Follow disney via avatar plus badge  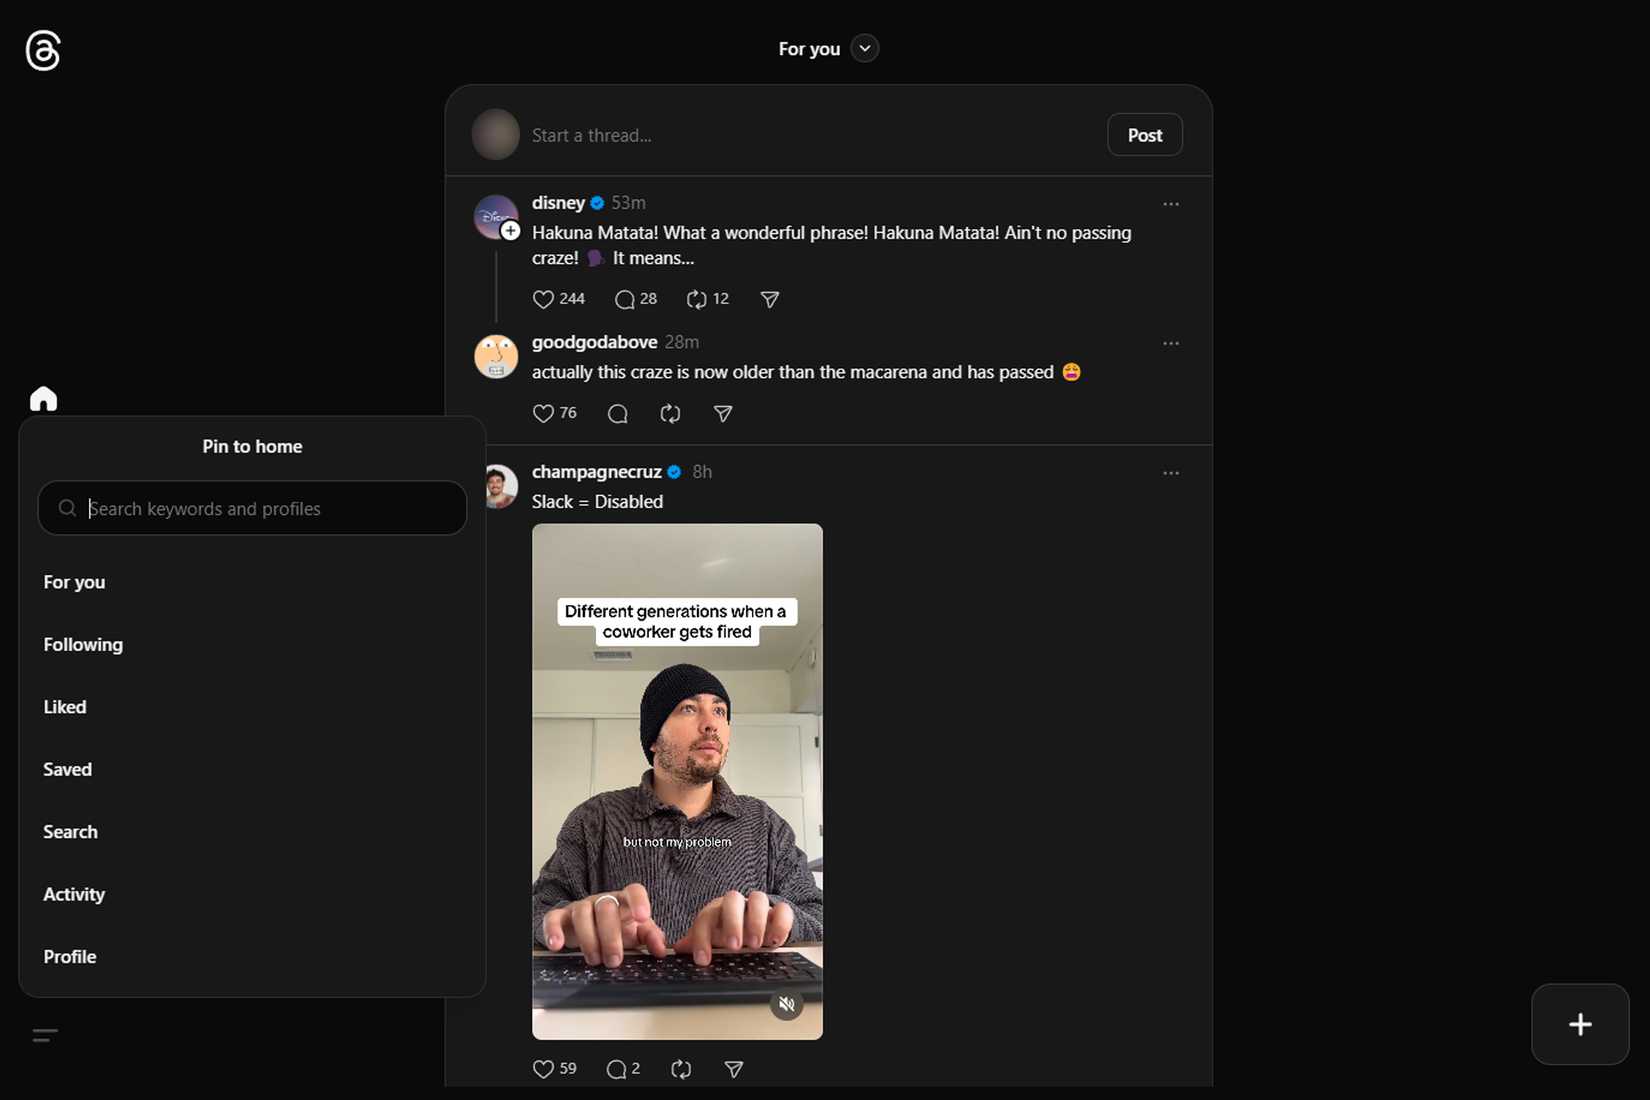[x=510, y=231]
